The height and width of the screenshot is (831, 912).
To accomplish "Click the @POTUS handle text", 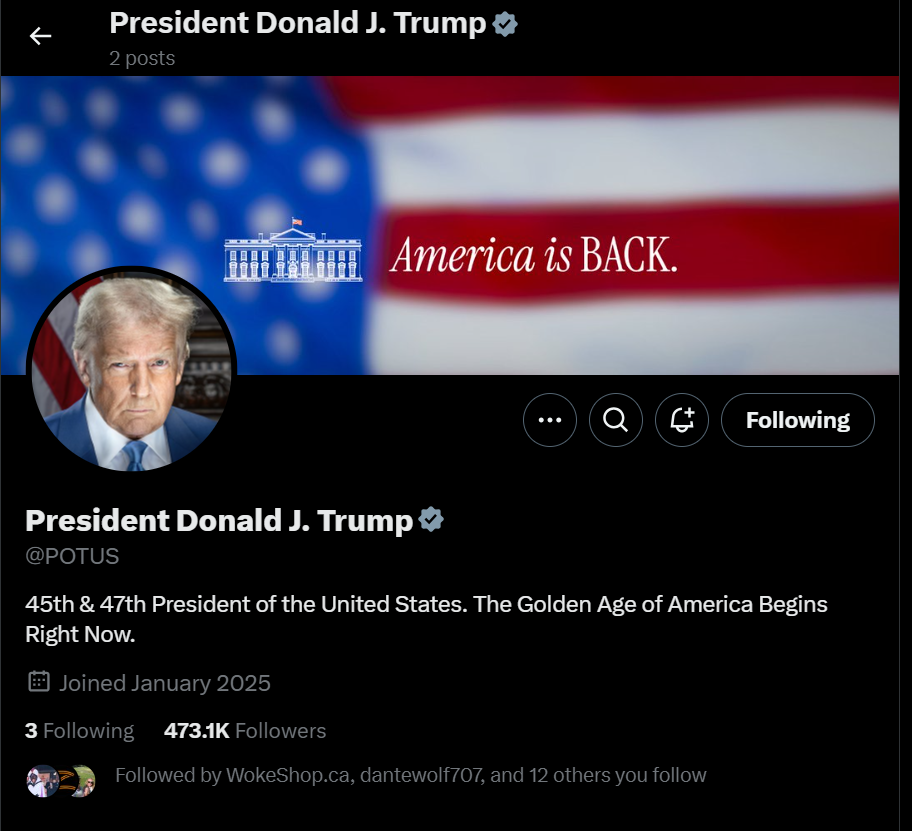I will 72,557.
